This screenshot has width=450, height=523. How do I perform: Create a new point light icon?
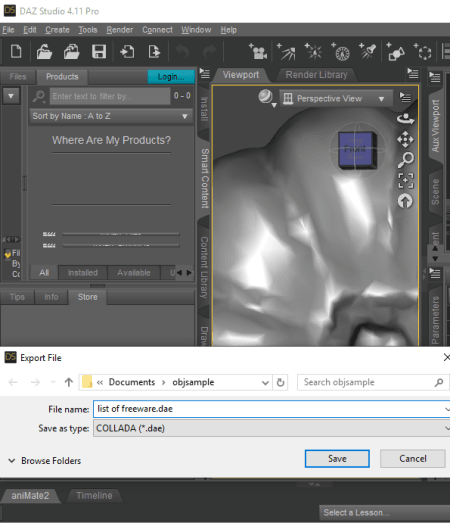[313, 51]
